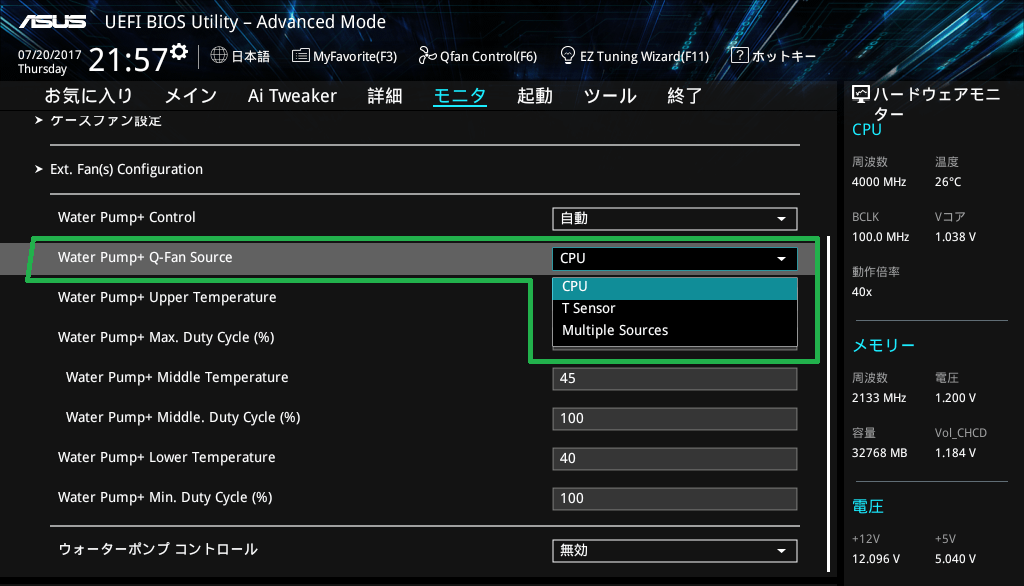Open the Ai Tweaker tab
Viewport: 1024px width, 586px height.
292,96
